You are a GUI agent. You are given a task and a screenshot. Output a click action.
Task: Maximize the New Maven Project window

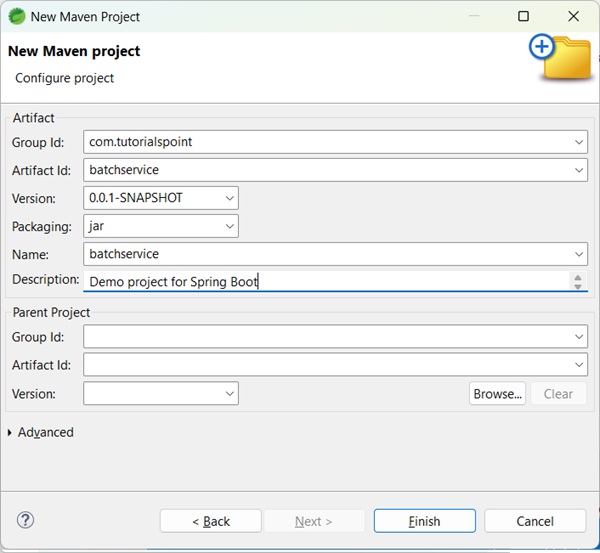pyautogui.click(x=523, y=16)
